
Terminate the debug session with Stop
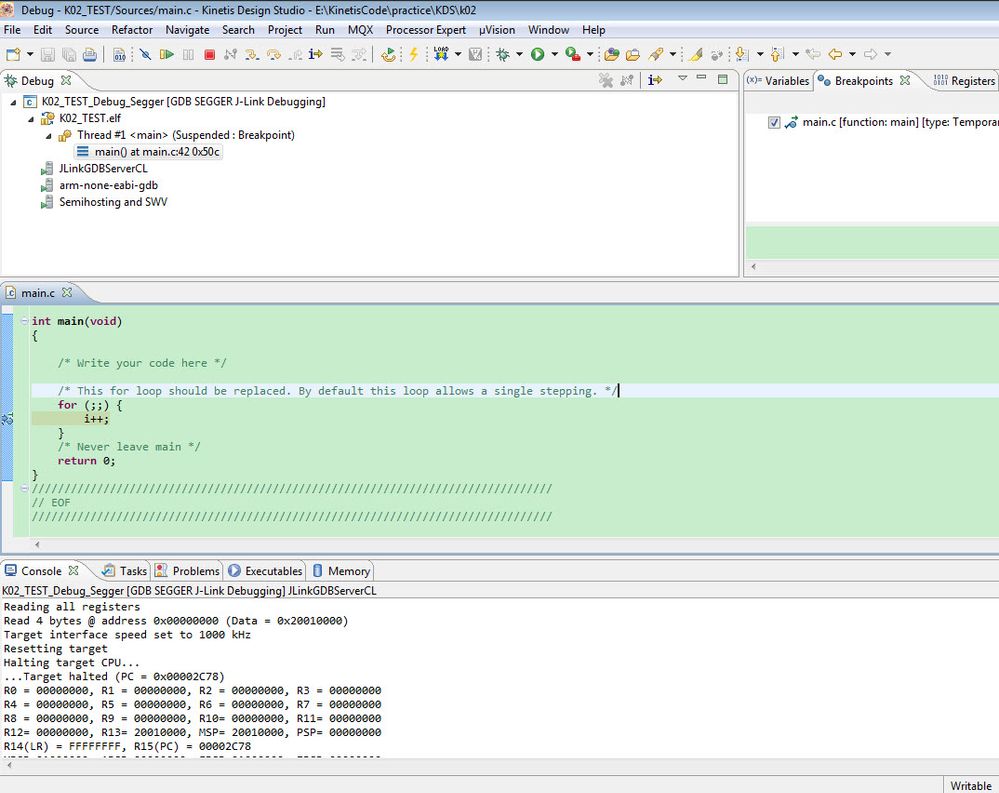point(209,55)
